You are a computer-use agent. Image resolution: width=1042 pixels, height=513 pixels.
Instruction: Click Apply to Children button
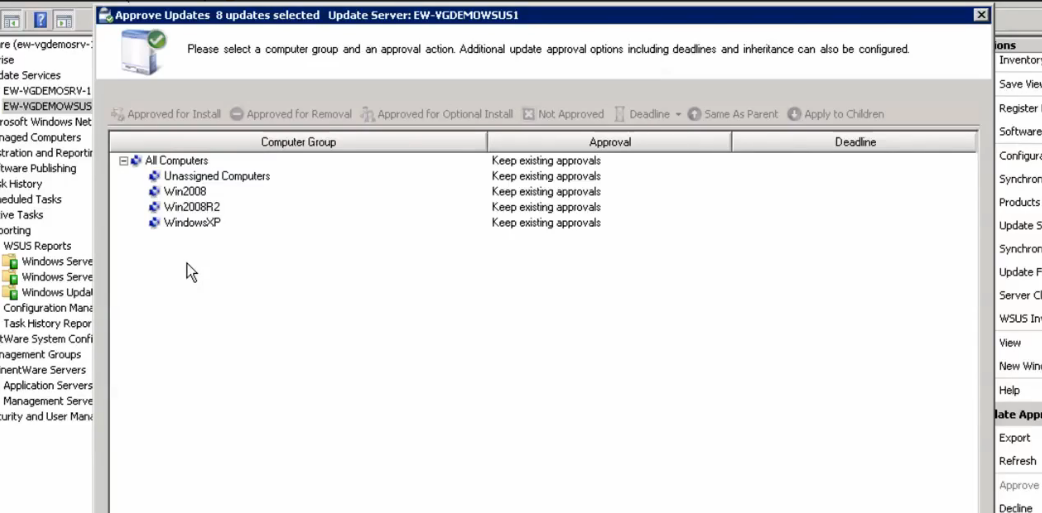[x=836, y=114]
